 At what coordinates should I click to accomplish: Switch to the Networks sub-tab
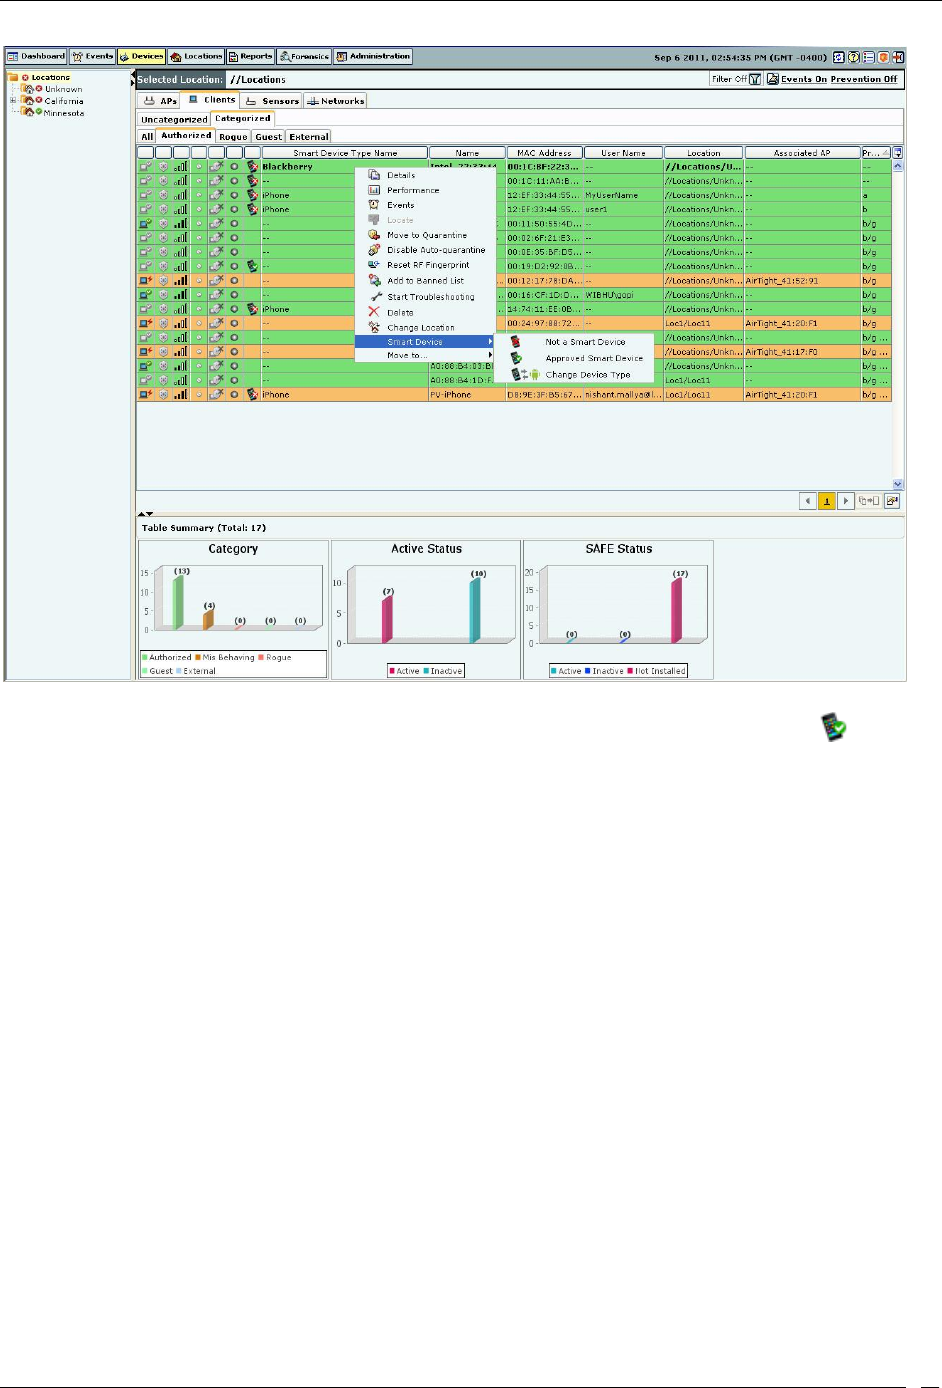click(336, 101)
